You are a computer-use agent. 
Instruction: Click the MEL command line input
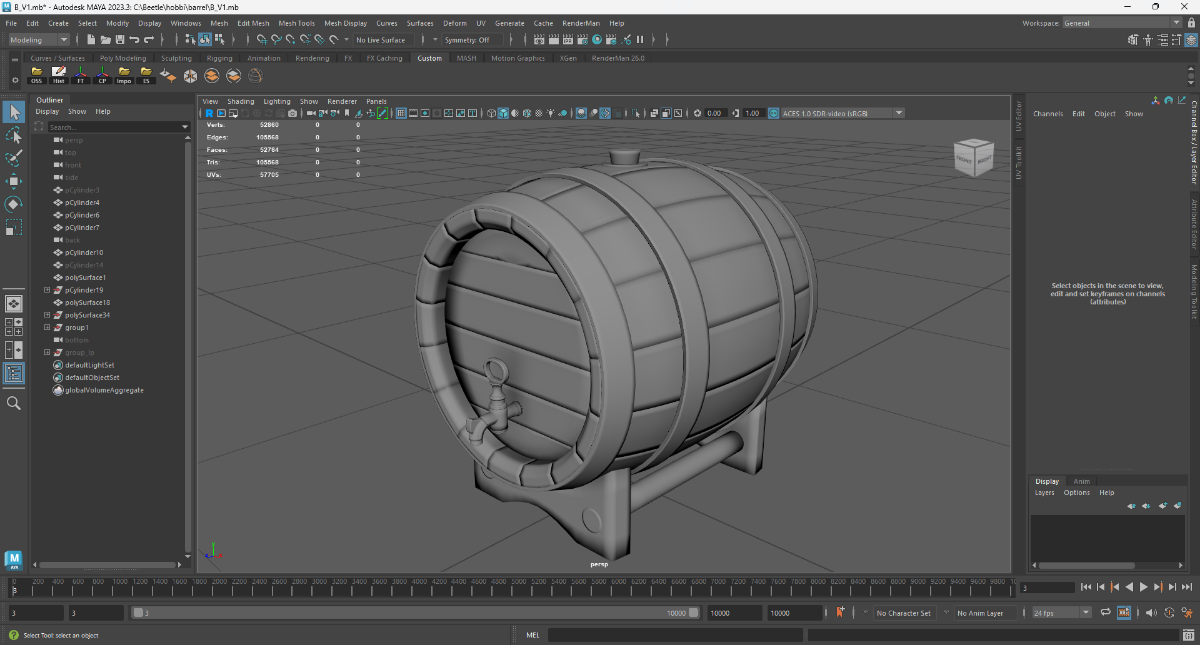(675, 634)
